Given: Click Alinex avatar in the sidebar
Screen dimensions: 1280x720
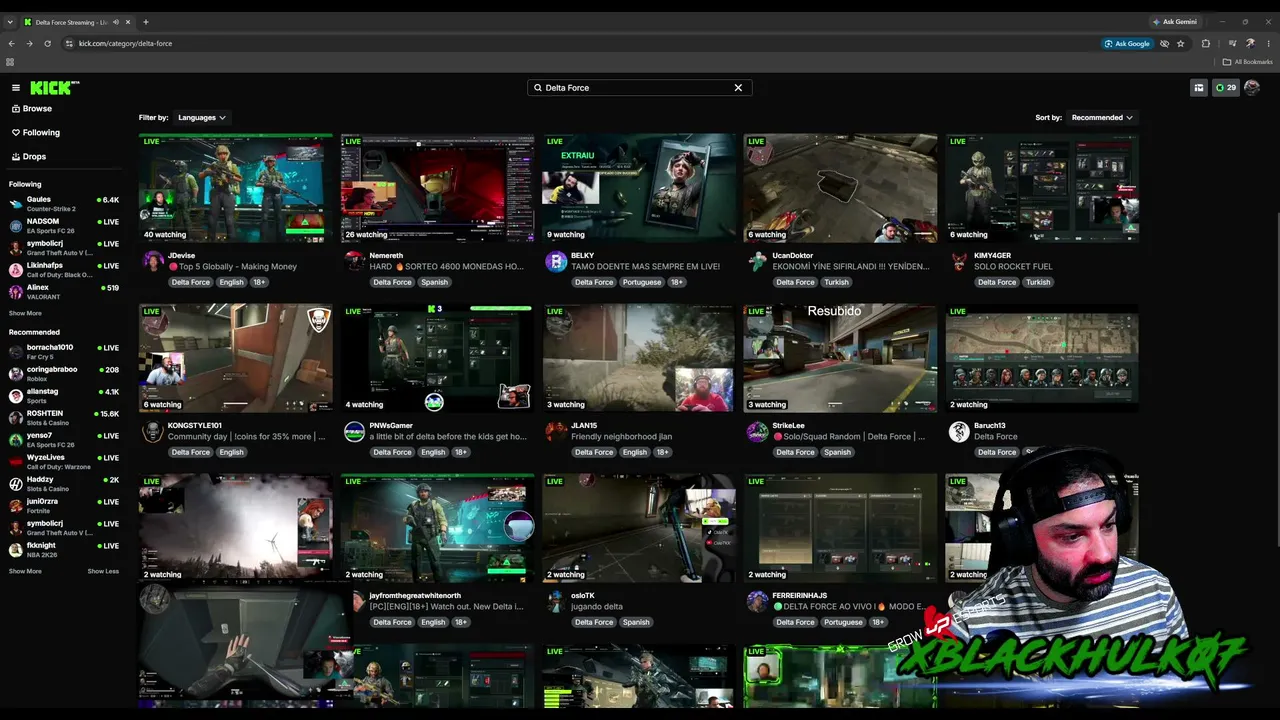Looking at the screenshot, I should (16, 292).
